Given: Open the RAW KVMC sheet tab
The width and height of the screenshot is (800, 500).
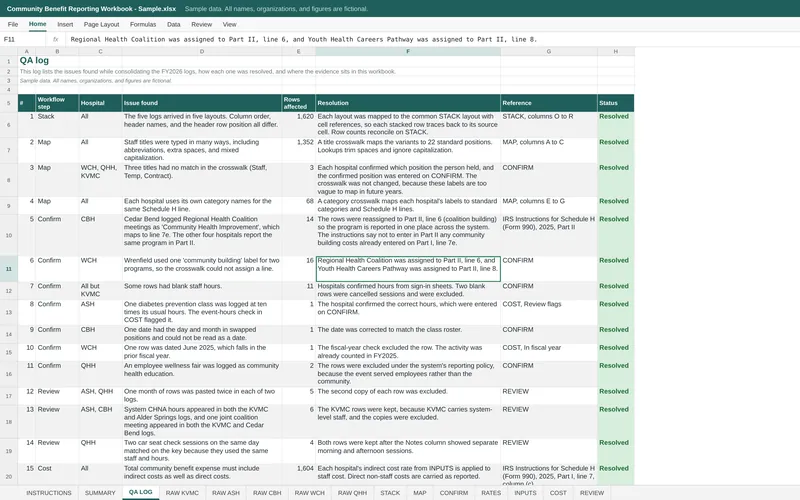Looking at the screenshot, I should pyautogui.click(x=182, y=493).
